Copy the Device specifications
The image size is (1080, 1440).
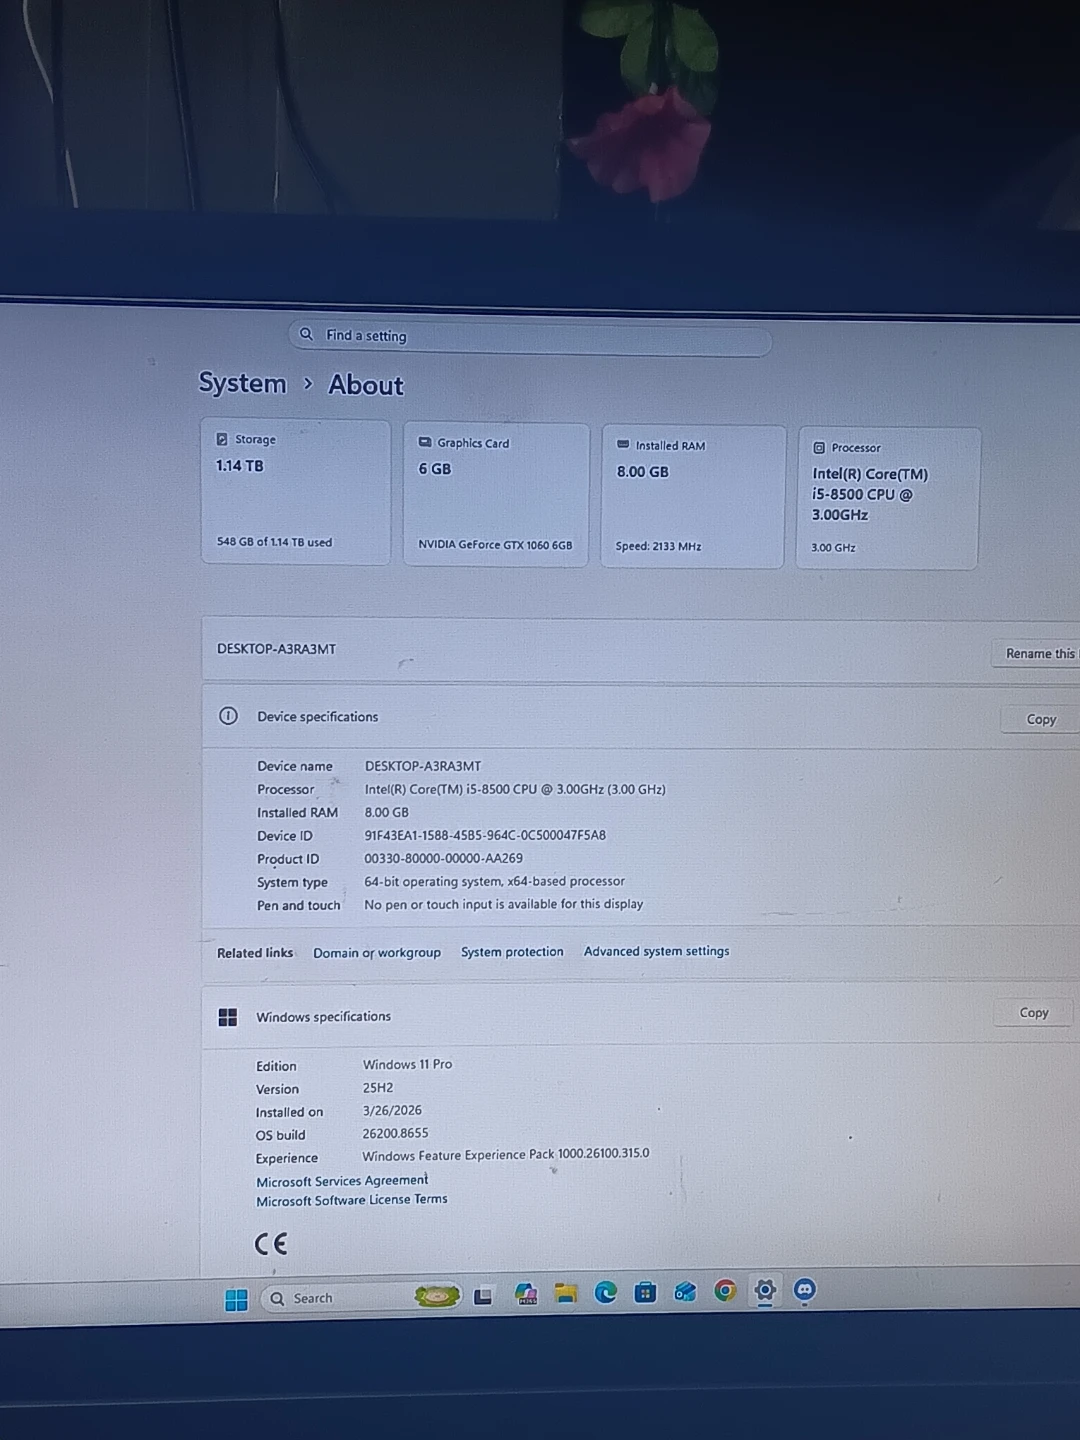1041,719
